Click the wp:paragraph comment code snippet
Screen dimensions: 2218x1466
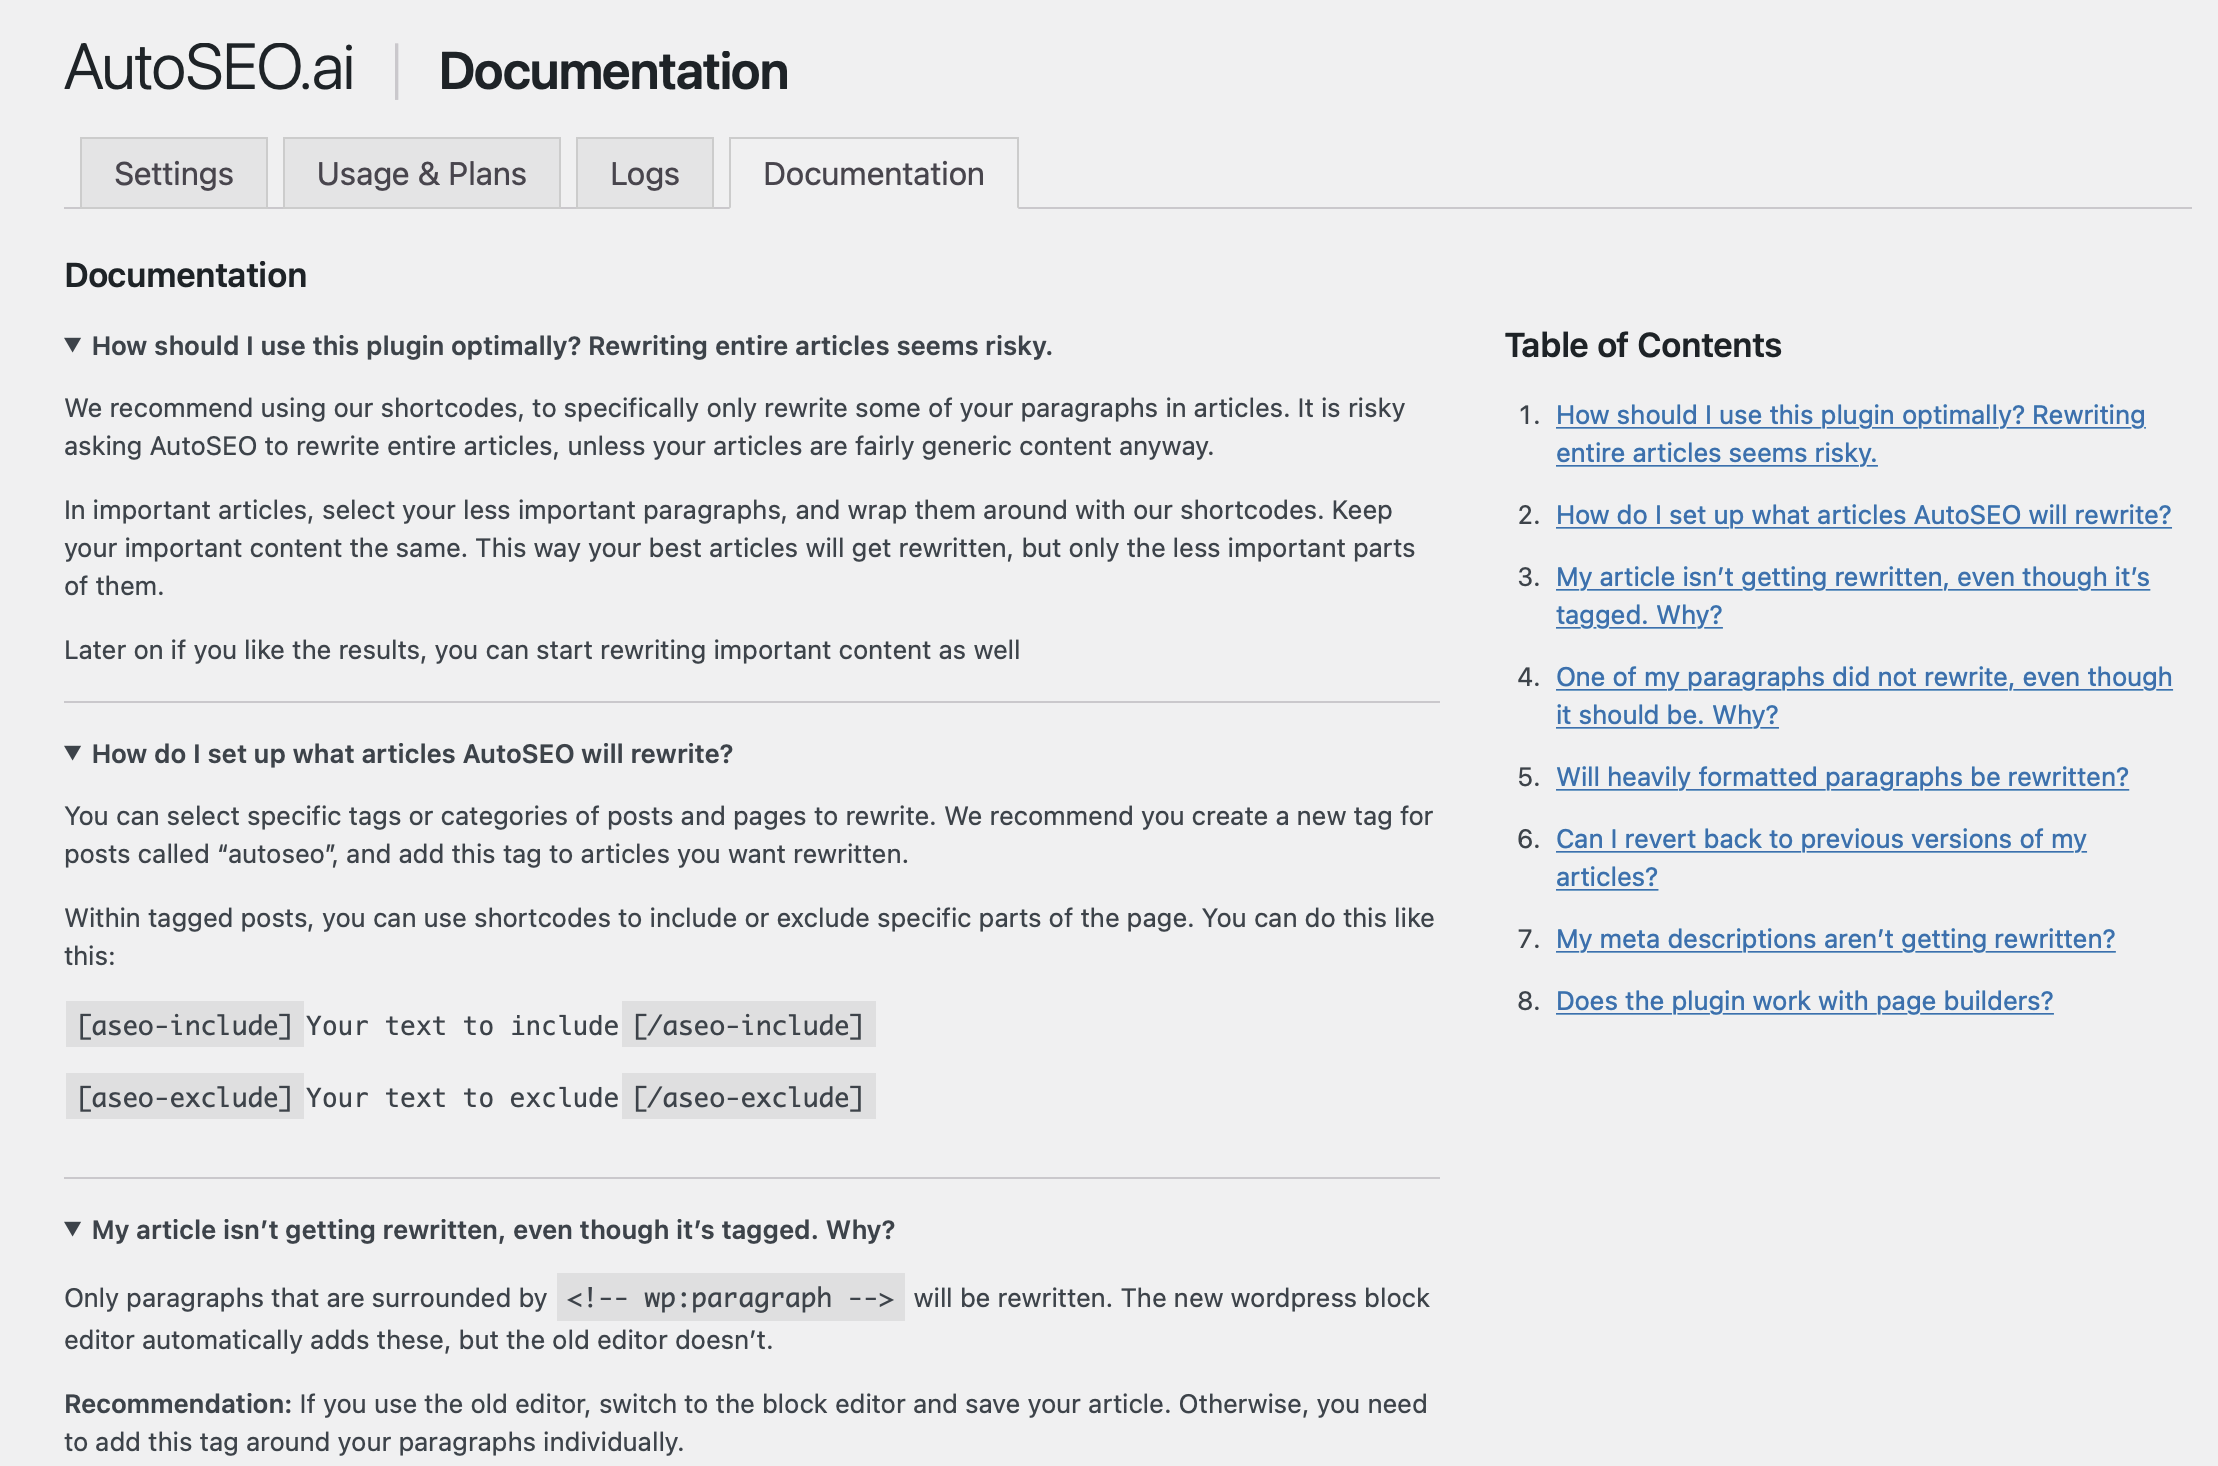click(730, 1298)
